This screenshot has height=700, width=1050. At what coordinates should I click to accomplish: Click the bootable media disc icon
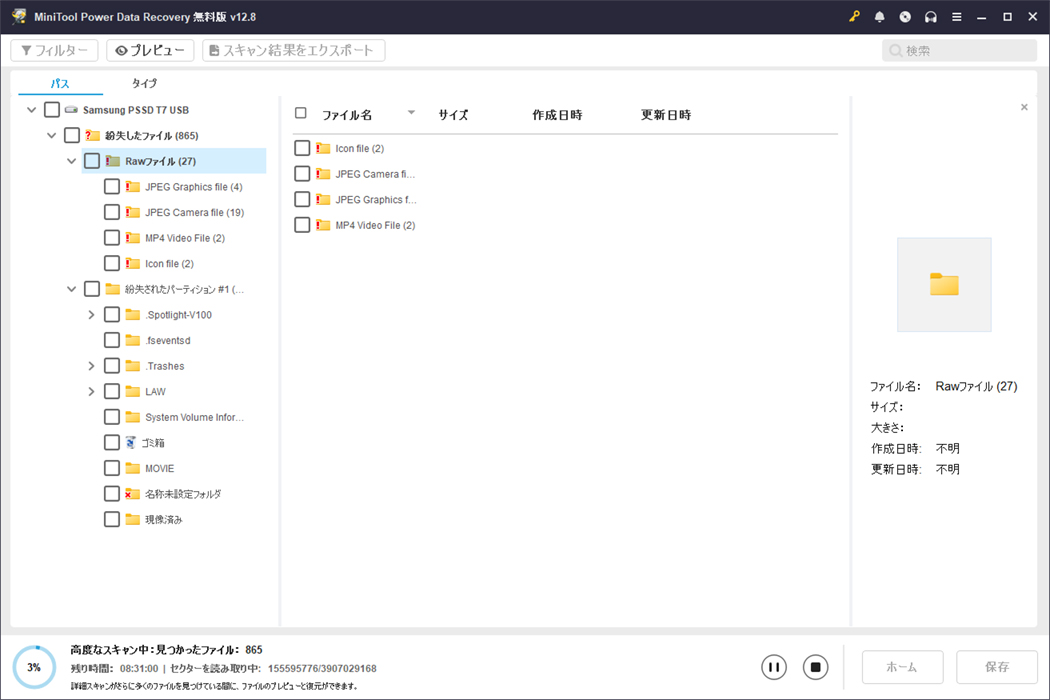tap(905, 17)
